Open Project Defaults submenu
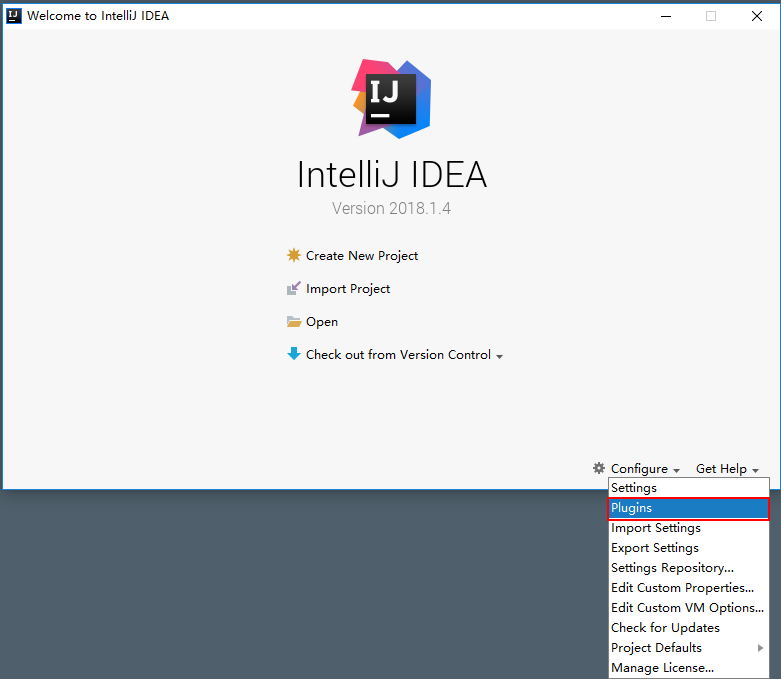 point(689,648)
